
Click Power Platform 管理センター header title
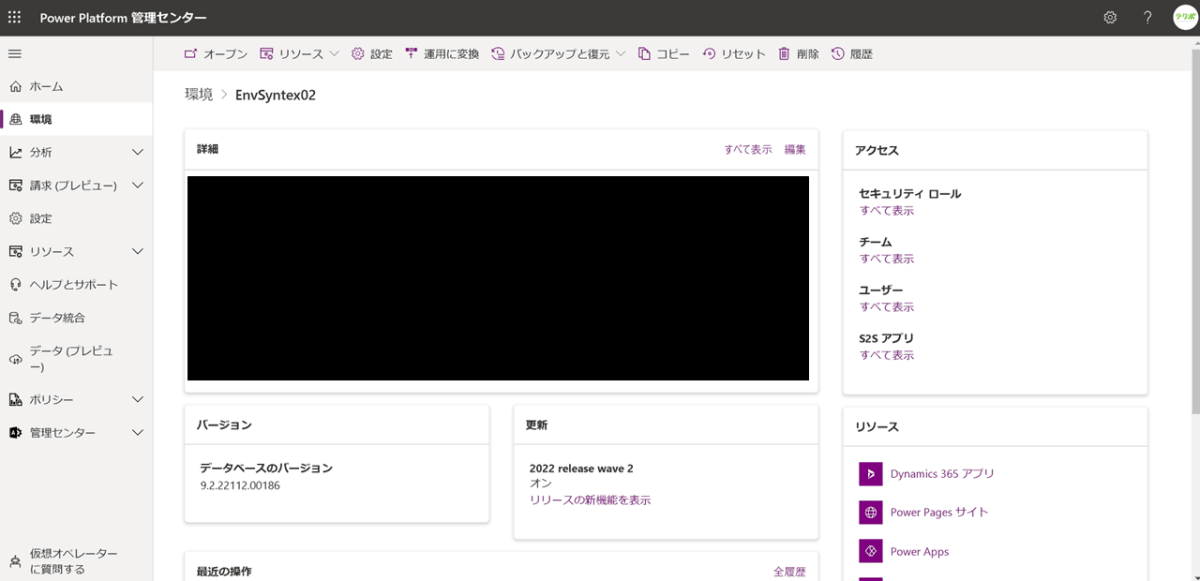pos(123,18)
